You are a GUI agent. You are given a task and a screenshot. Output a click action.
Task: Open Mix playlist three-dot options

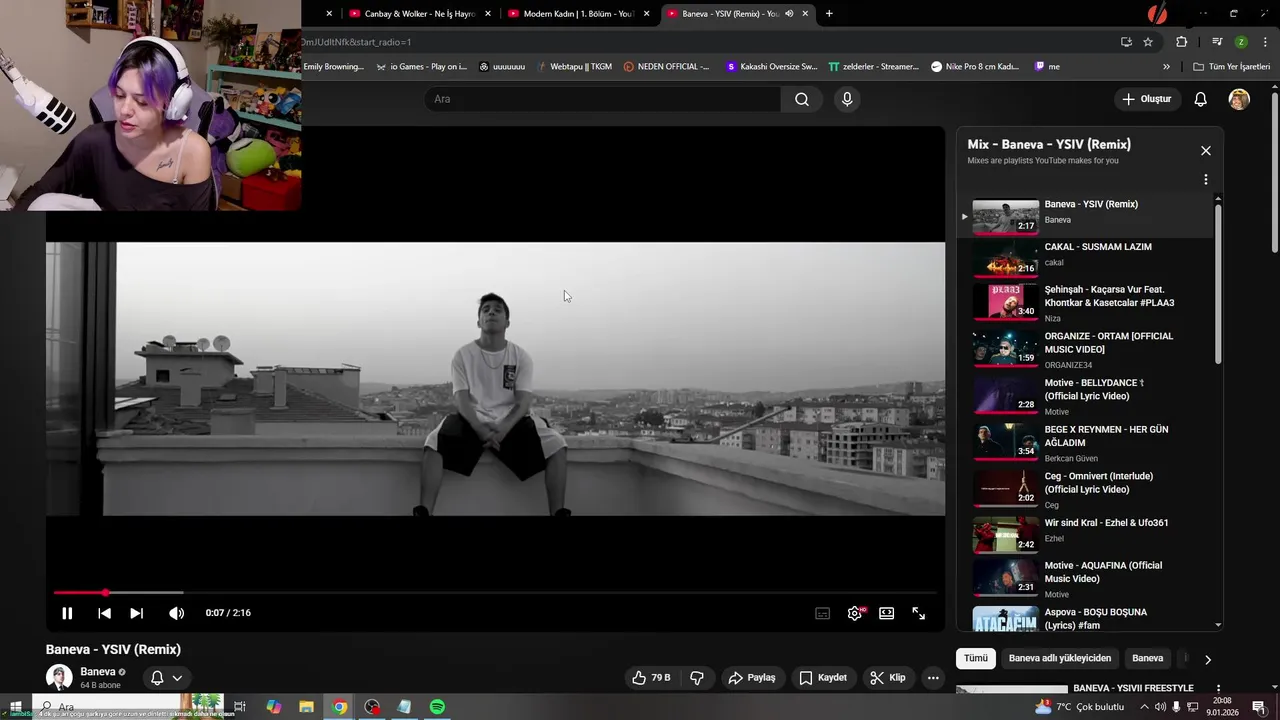point(1206,180)
